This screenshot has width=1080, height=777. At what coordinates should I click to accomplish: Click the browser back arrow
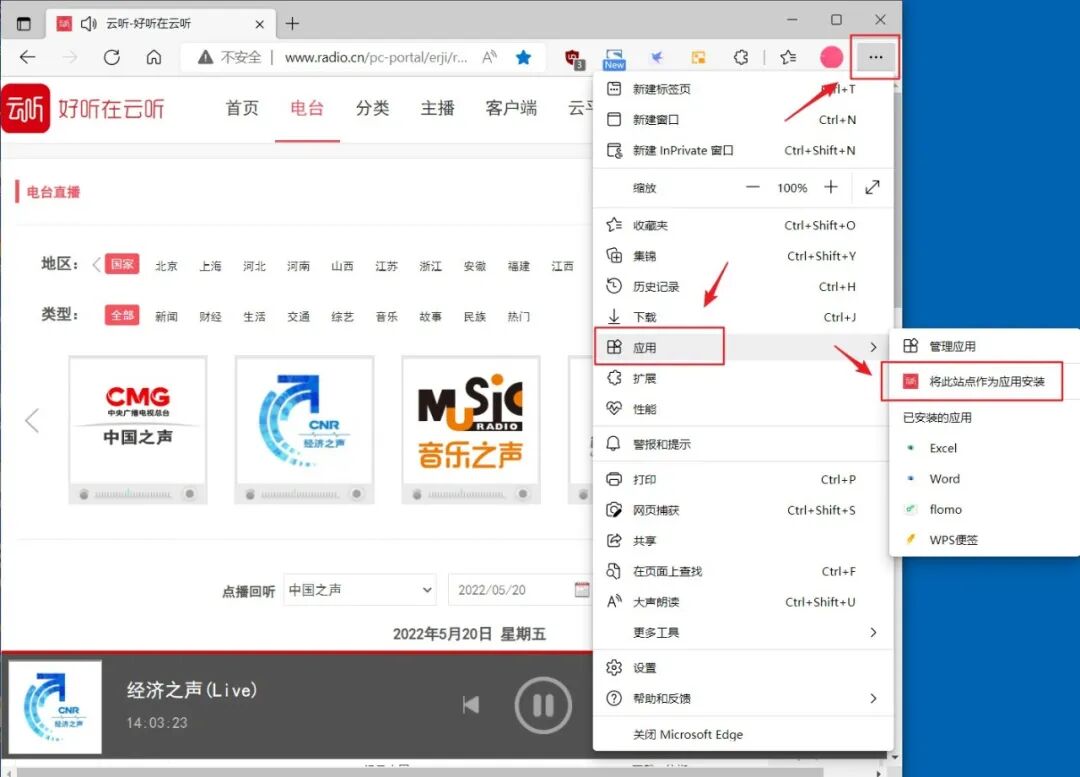[28, 57]
